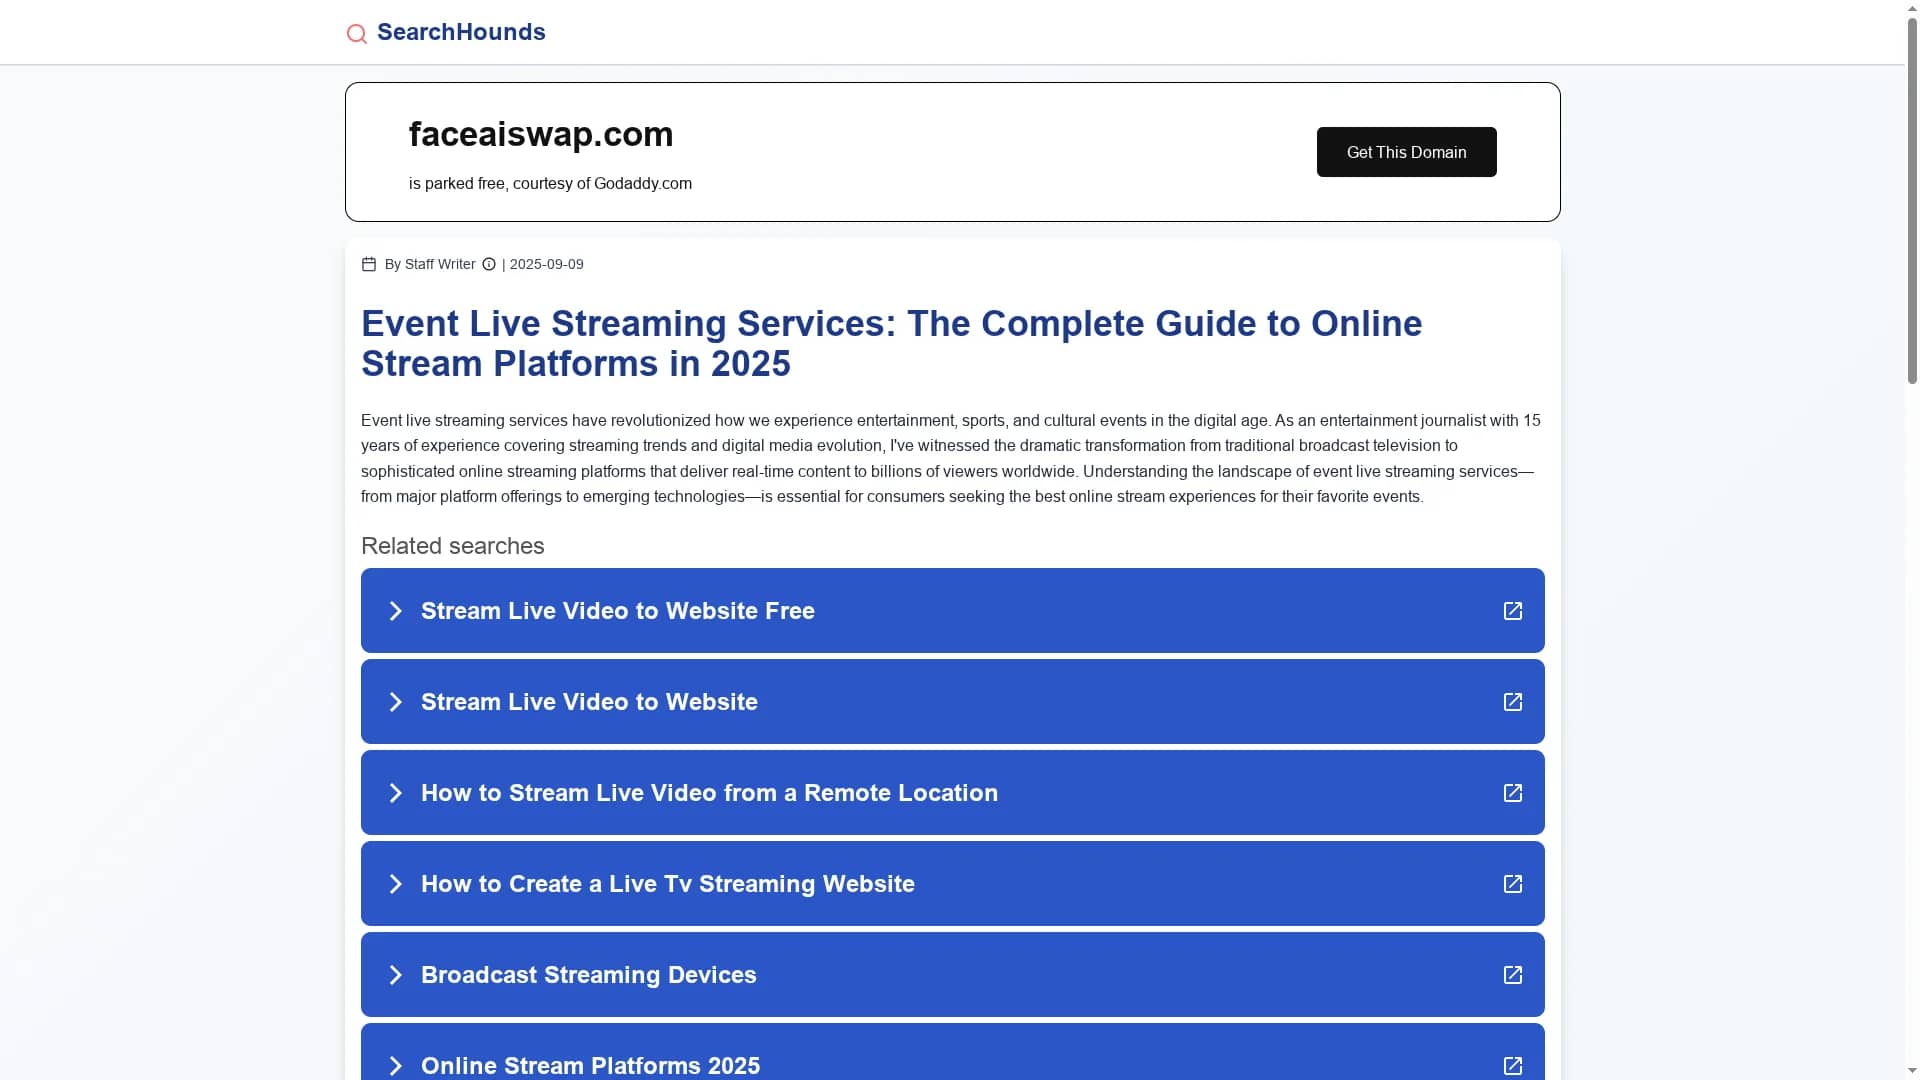Click external icon on Remote Location row
The image size is (1920, 1080).
[1513, 793]
